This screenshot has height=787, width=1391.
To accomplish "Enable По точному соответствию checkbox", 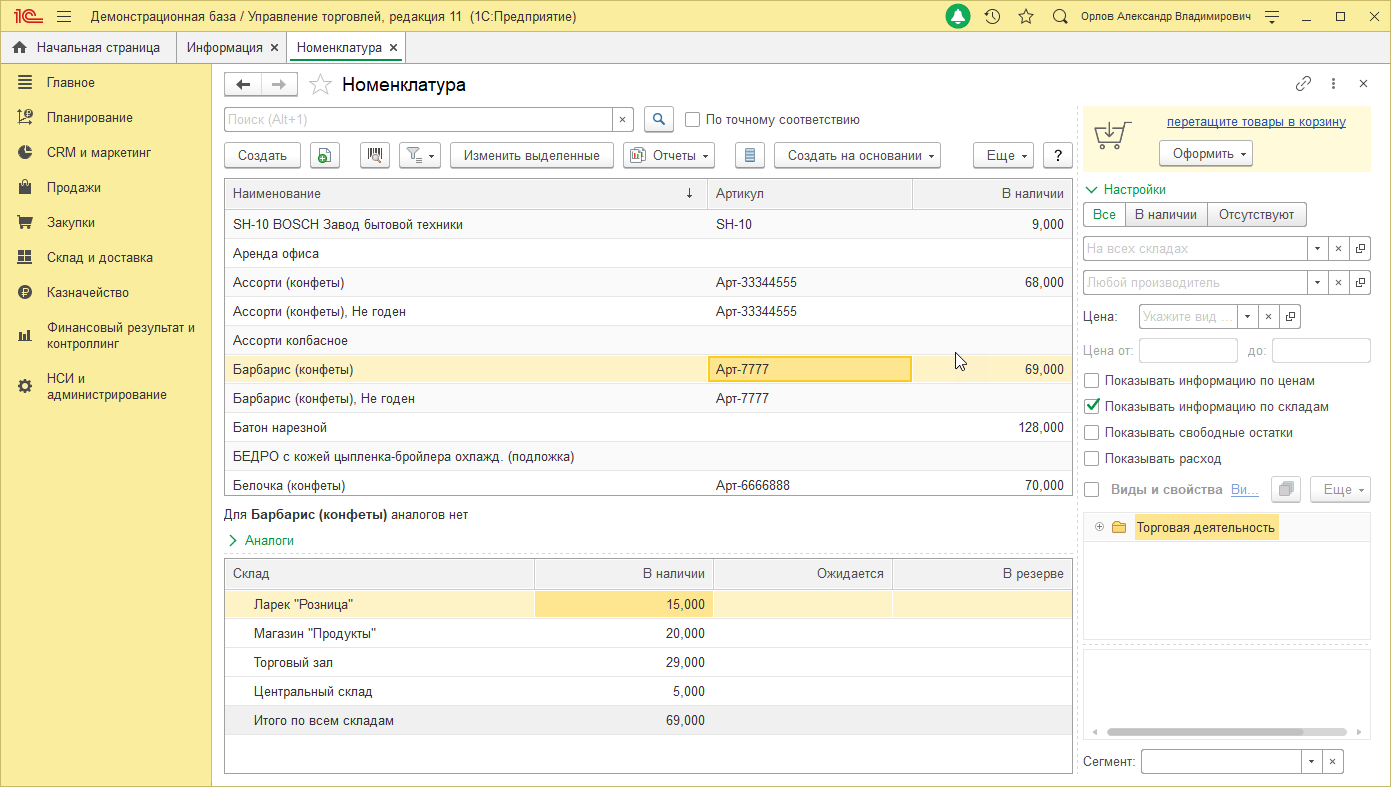I will coord(692,120).
